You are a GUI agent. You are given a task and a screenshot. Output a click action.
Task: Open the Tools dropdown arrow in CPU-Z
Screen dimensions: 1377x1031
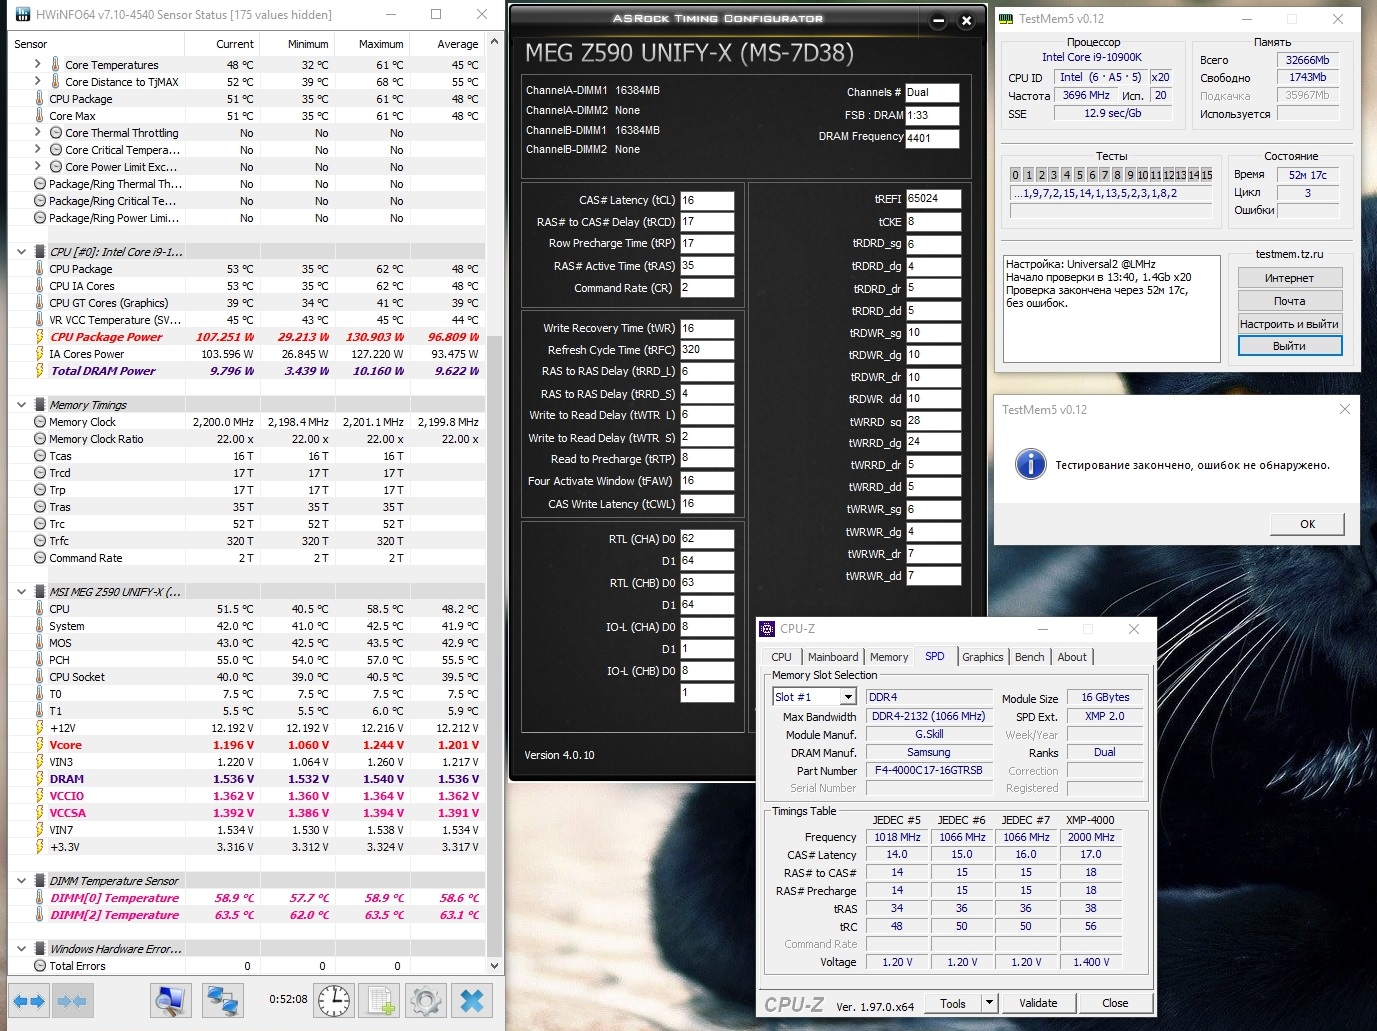pyautogui.click(x=989, y=1003)
